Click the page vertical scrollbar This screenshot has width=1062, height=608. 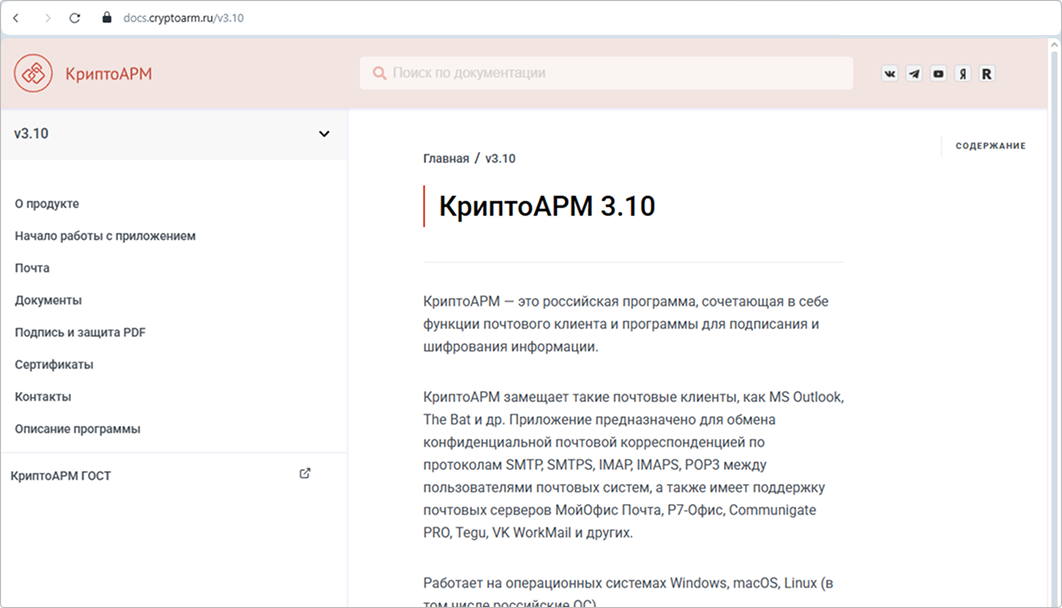(x=1053, y=322)
